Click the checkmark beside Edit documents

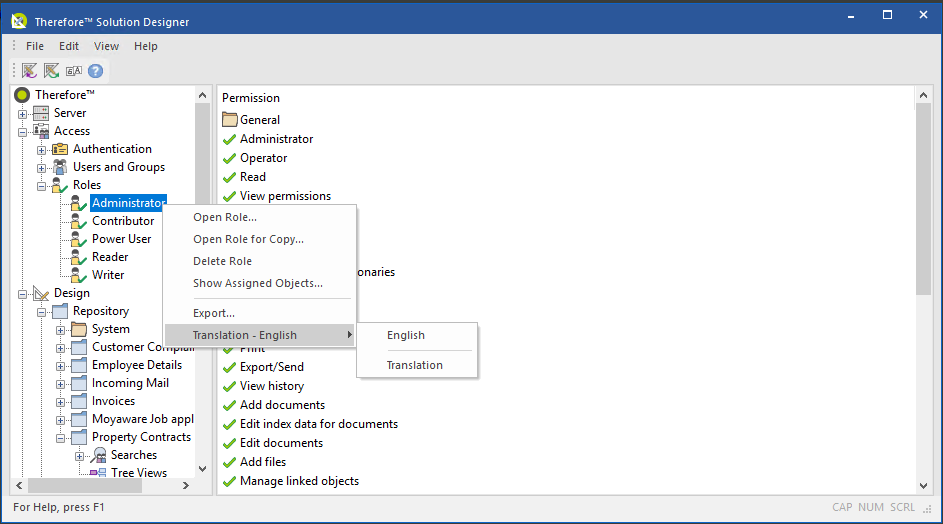point(229,443)
